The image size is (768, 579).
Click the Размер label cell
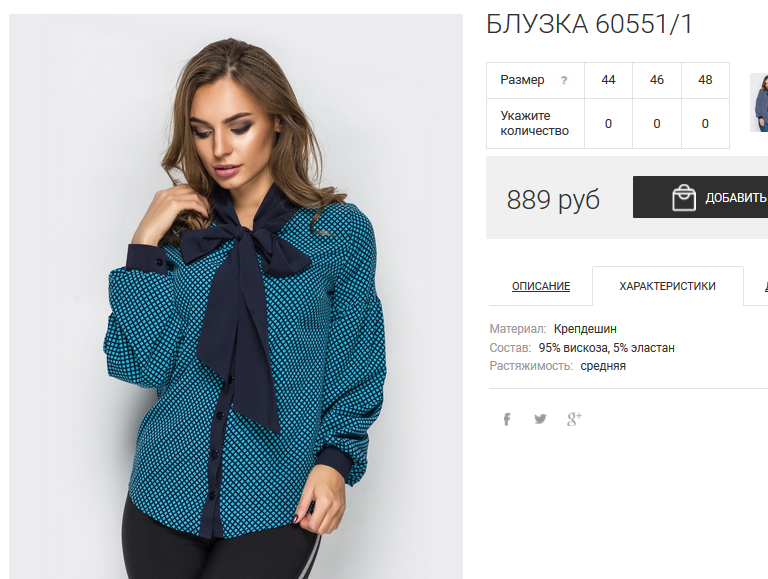click(535, 80)
